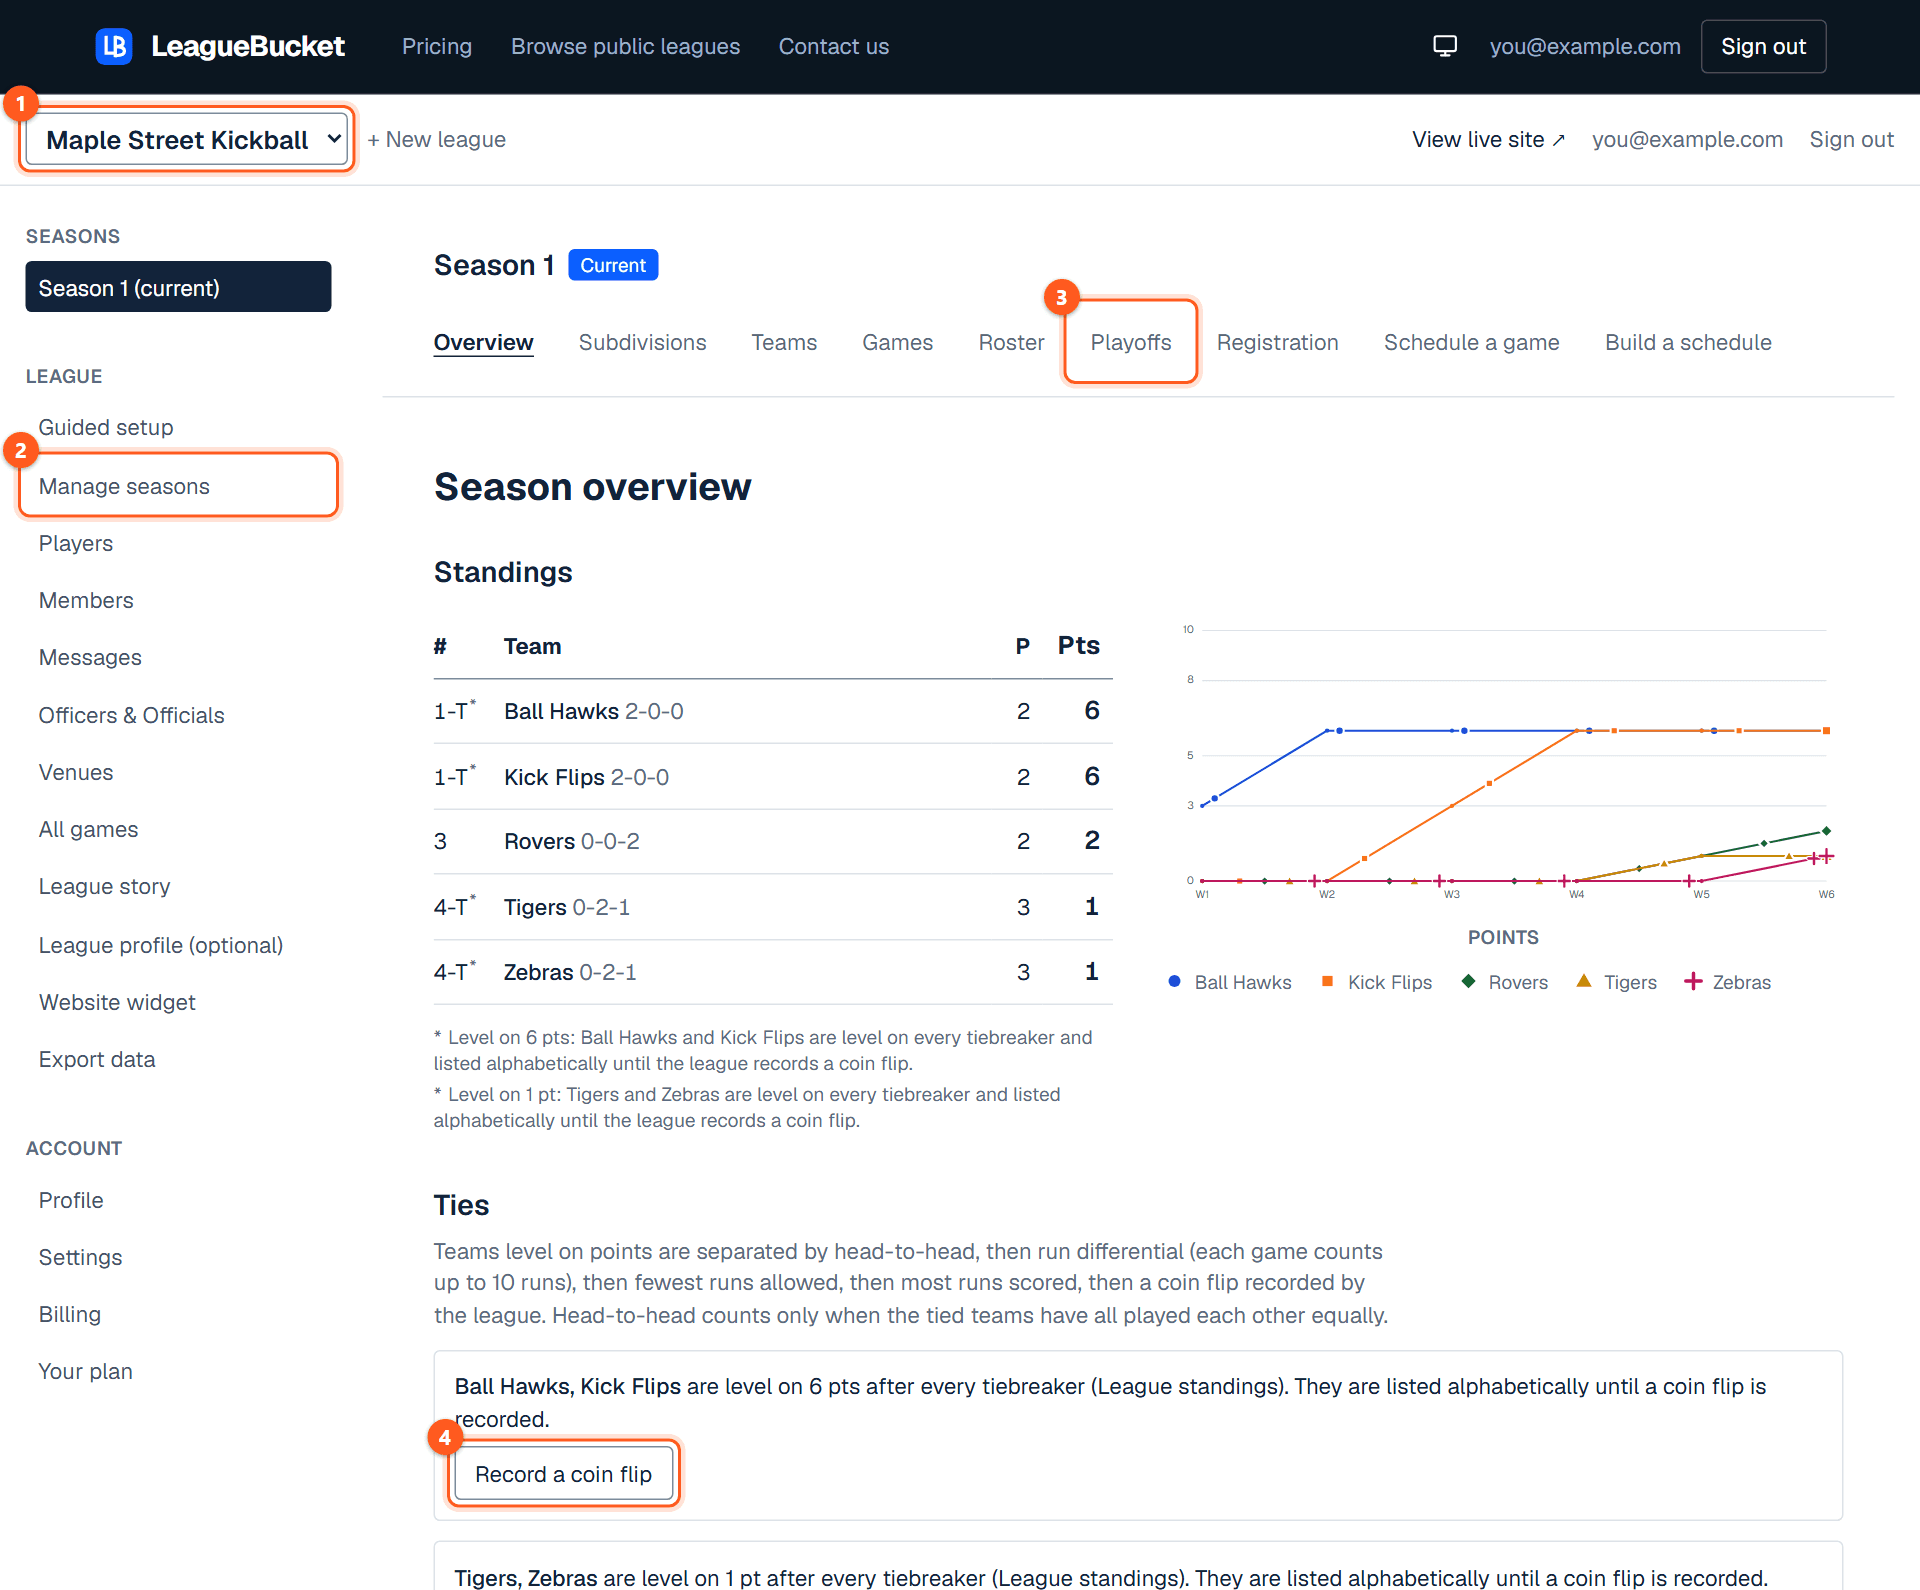The height and width of the screenshot is (1590, 1920).
Task: Click the LeagueBucket LB logo icon
Action: [x=114, y=46]
